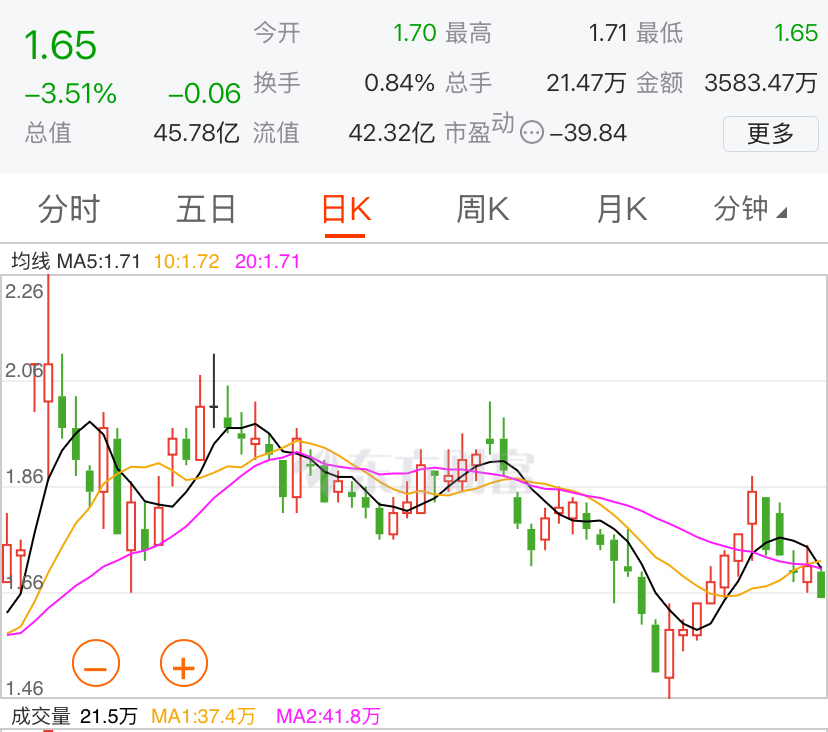Tap the MA1:37.4万 volume average label
The image size is (828, 732).
click(x=203, y=717)
